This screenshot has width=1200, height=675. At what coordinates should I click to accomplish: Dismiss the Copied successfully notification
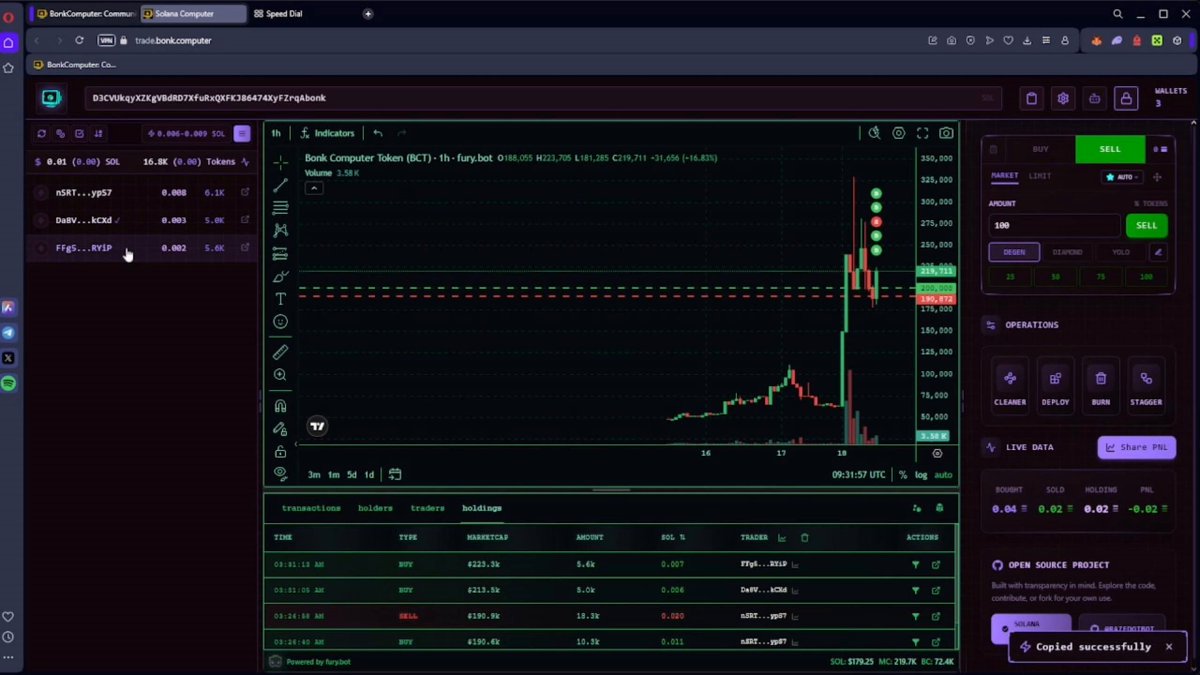tap(1168, 647)
